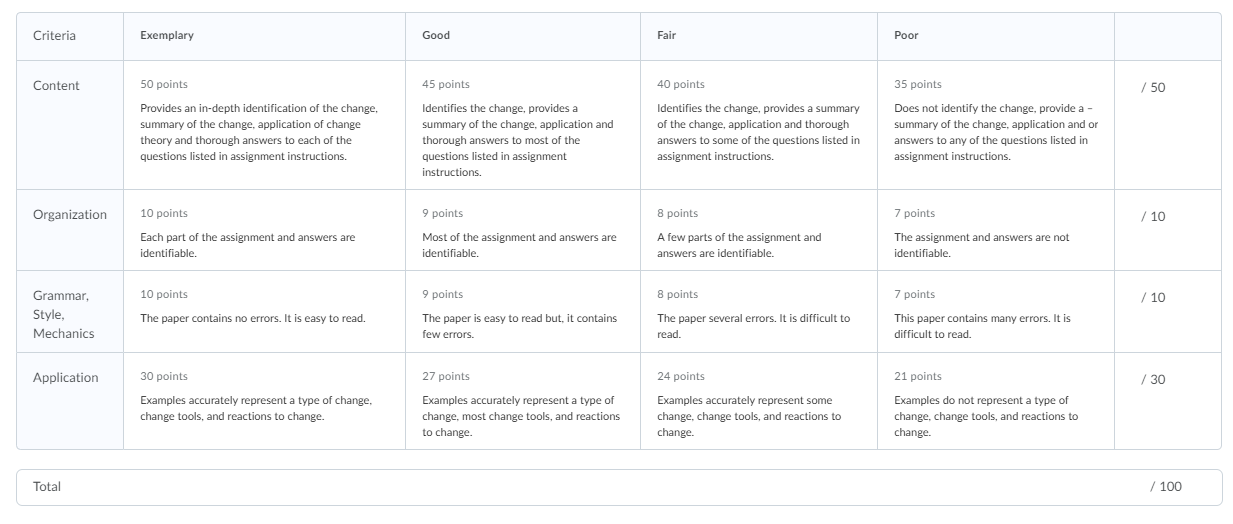1233x524 pixels.
Task: Select Good 27 points for Application
Action: pyautogui.click(x=523, y=401)
